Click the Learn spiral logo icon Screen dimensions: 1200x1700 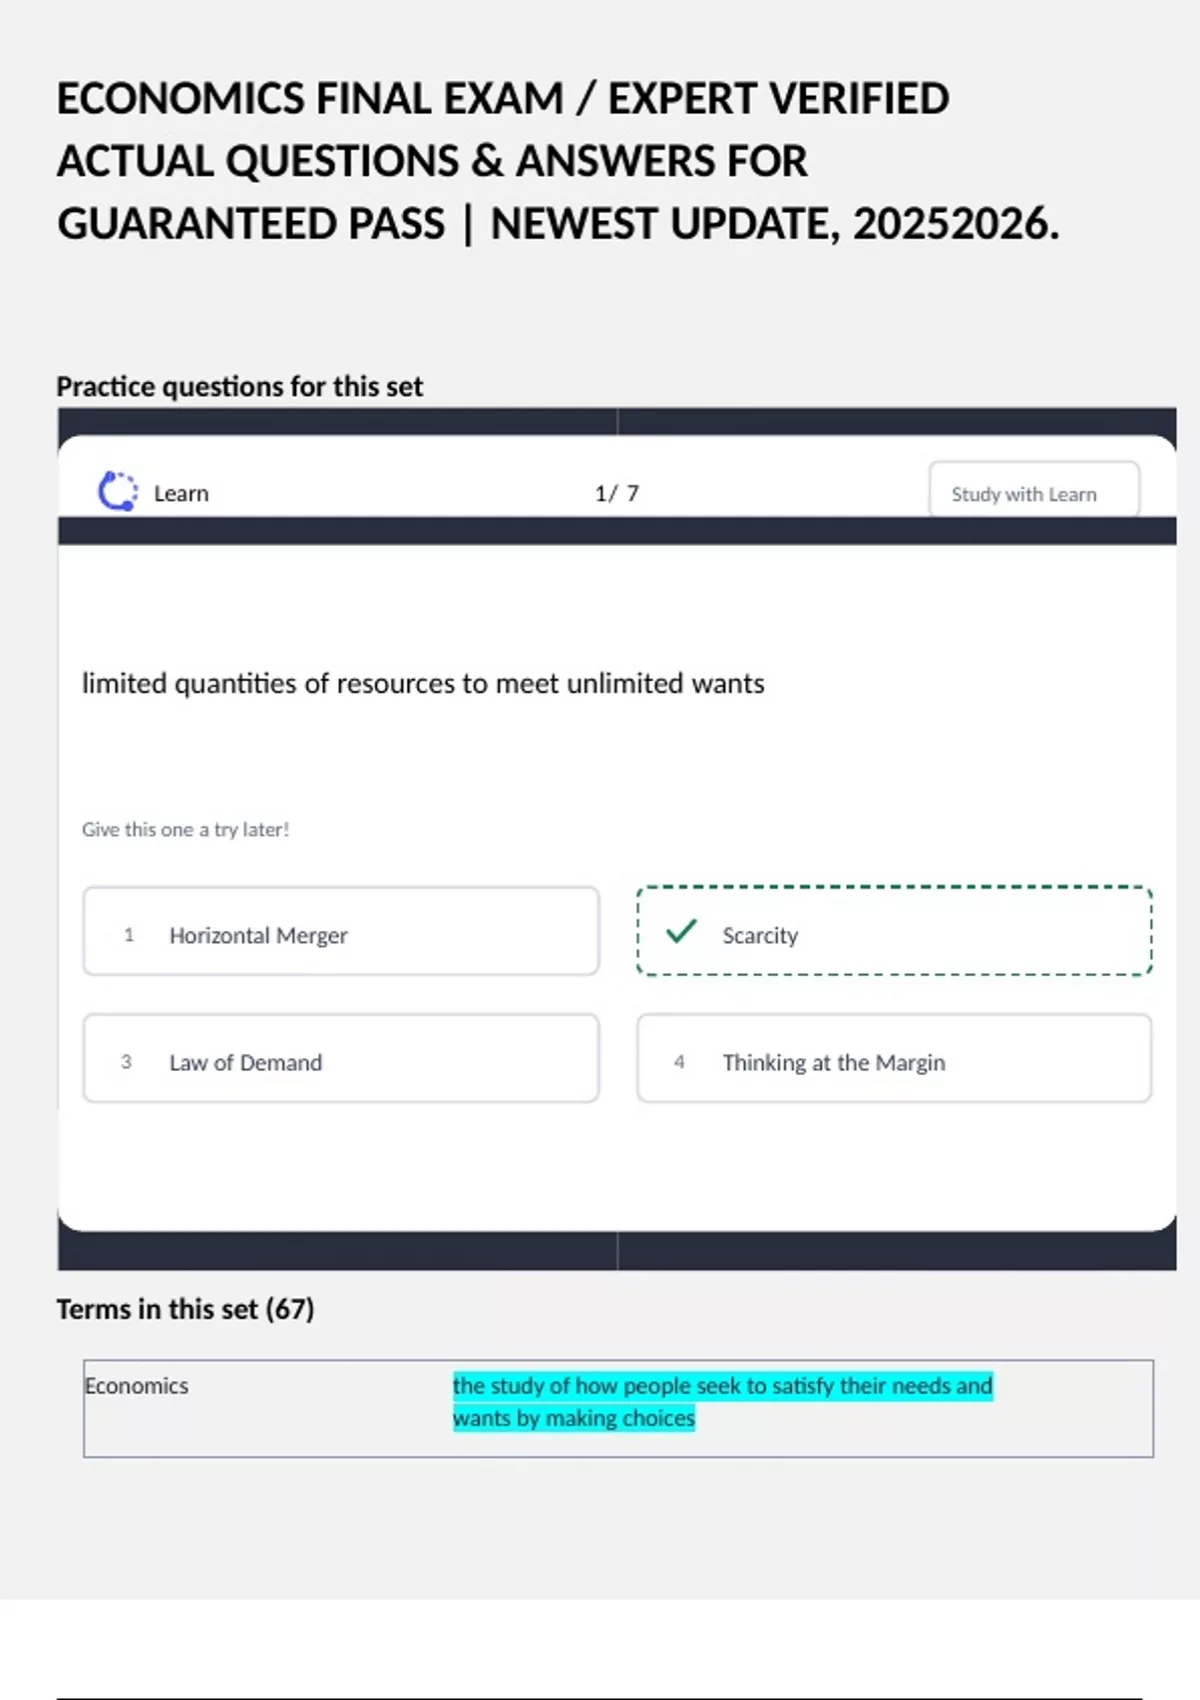coord(117,492)
